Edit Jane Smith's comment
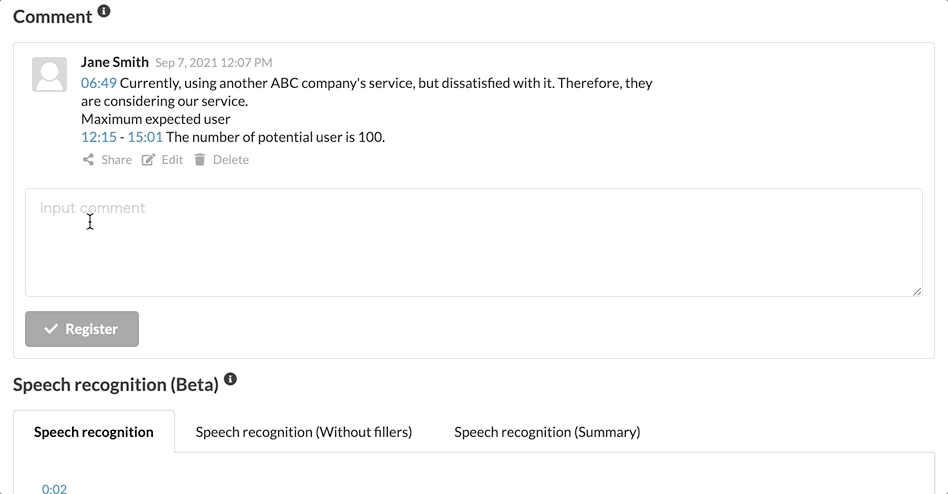Screen dimensions: 948x494 click(x=163, y=160)
